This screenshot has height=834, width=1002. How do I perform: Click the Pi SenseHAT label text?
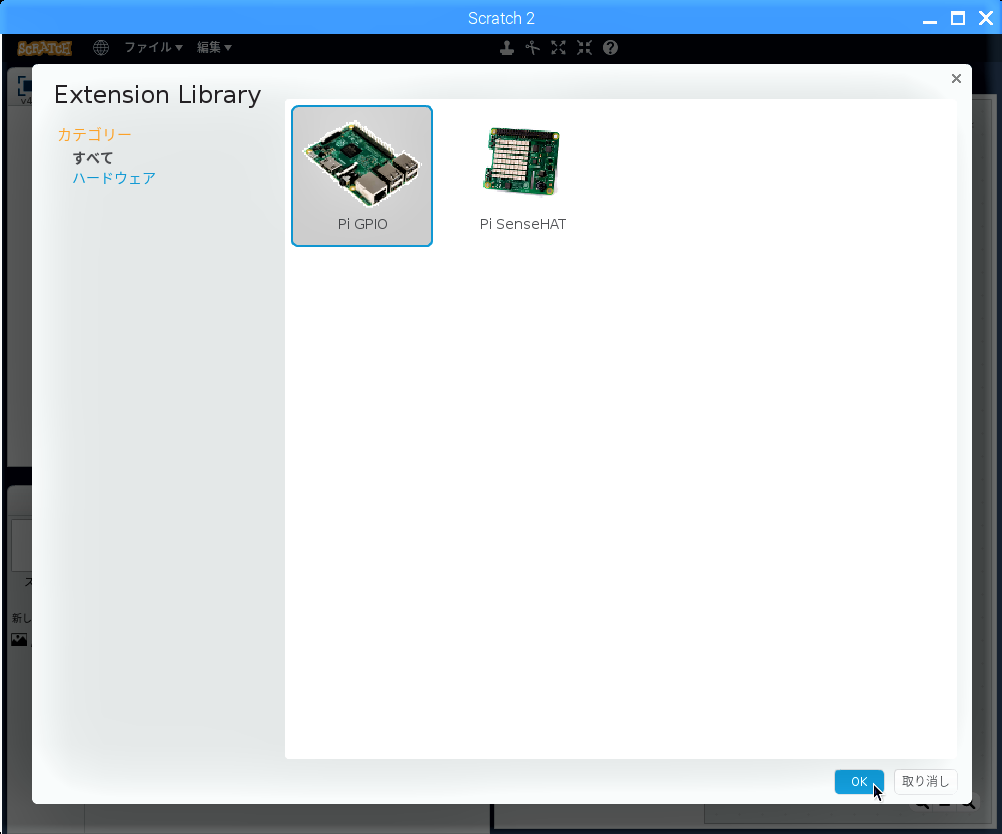pyautogui.click(x=523, y=224)
